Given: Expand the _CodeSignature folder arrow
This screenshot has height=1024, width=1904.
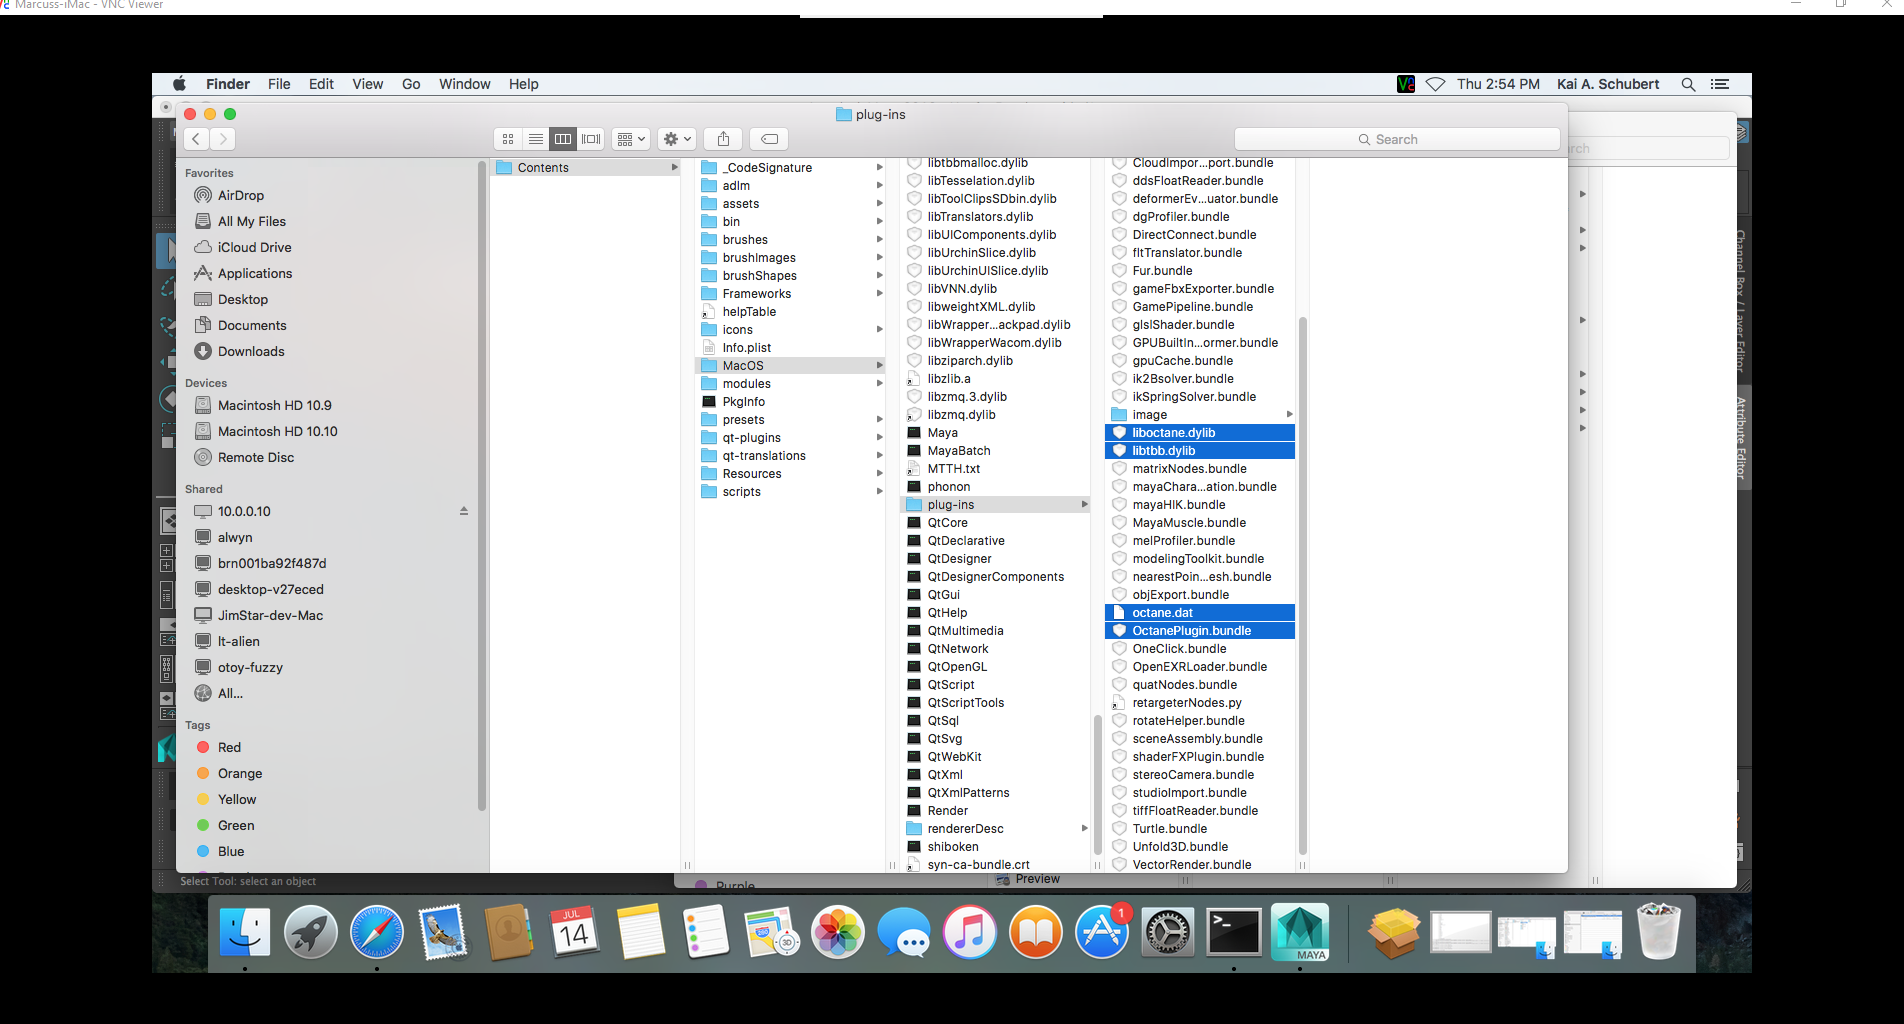Looking at the screenshot, I should click(x=880, y=168).
